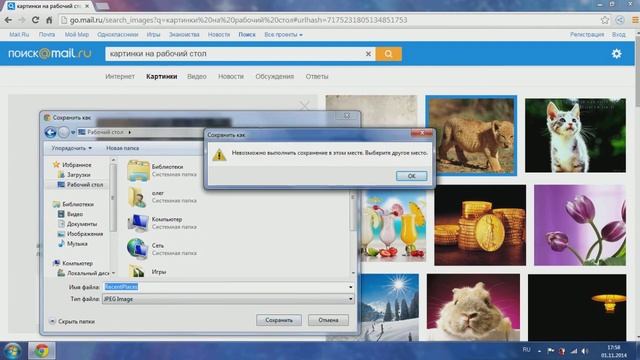Click the поиск@mail.ru logo

coord(49,53)
